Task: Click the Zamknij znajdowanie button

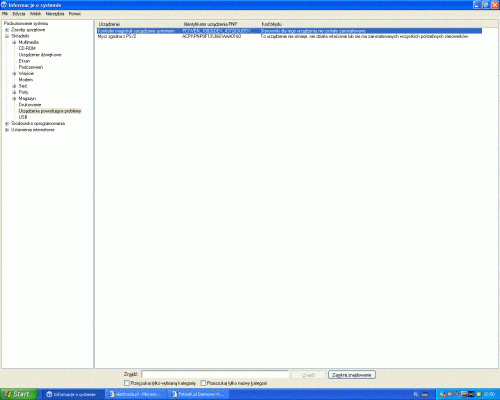Action: coord(352,375)
